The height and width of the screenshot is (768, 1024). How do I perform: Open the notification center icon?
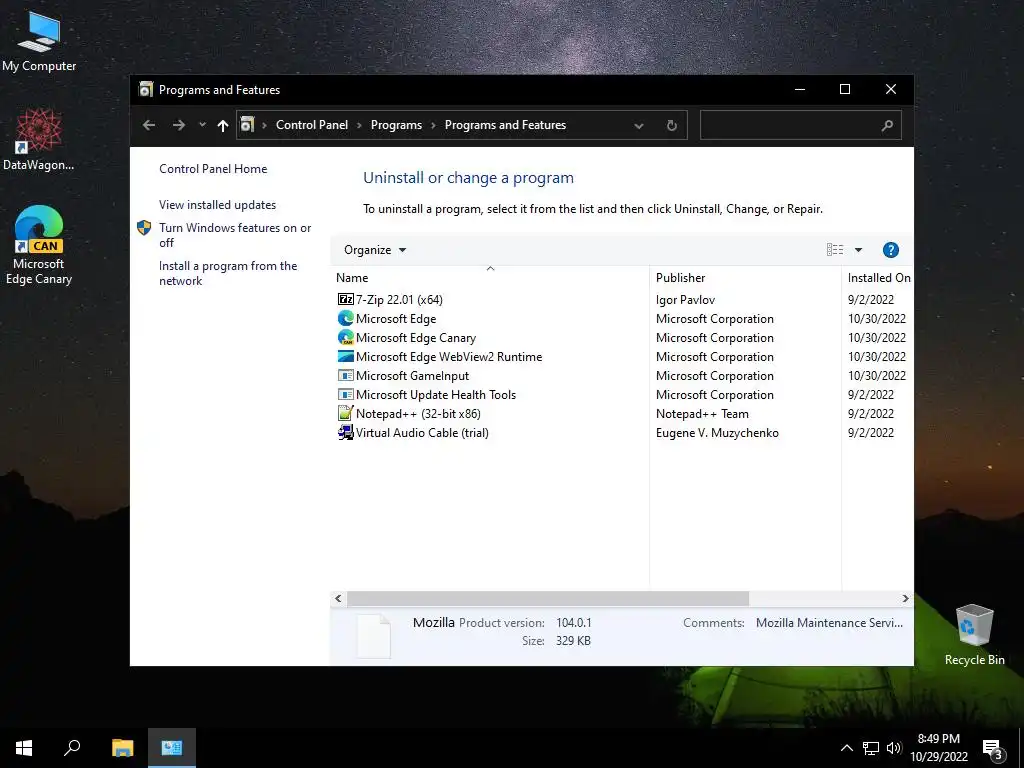click(x=992, y=750)
